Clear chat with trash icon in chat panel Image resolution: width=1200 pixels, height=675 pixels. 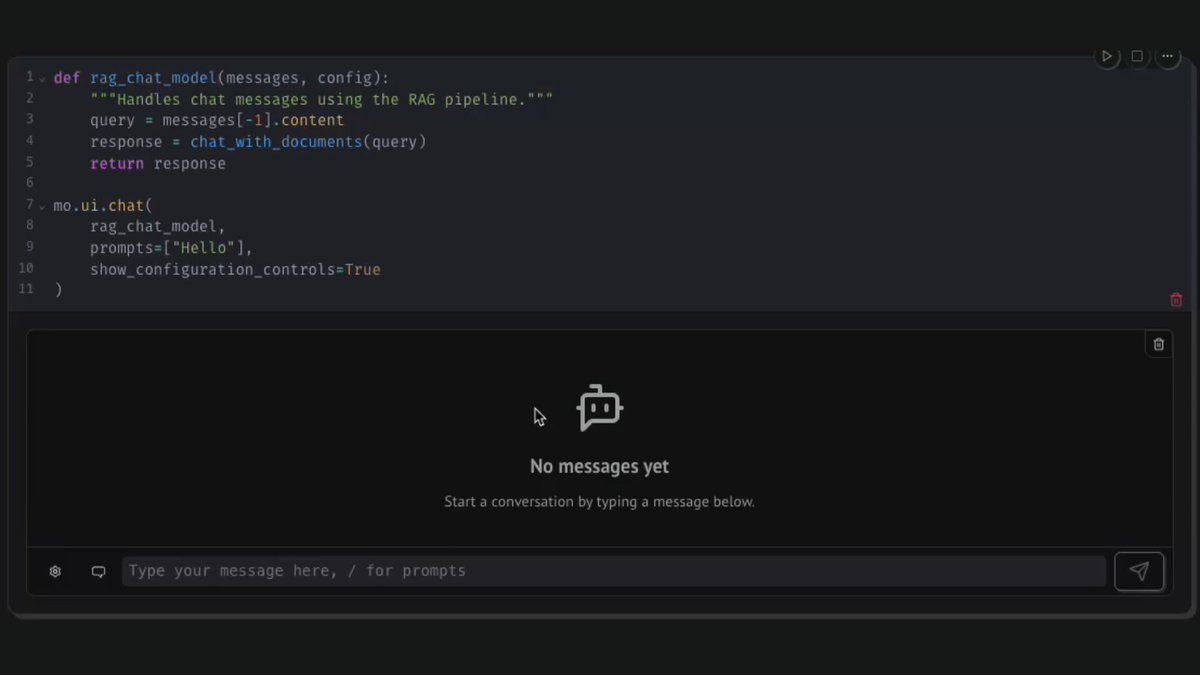[x=1159, y=344]
